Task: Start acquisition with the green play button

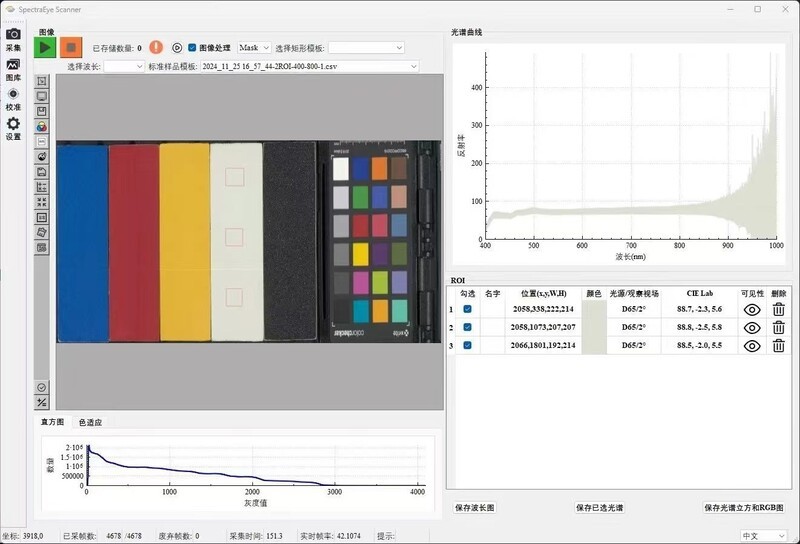Action: tap(45, 47)
